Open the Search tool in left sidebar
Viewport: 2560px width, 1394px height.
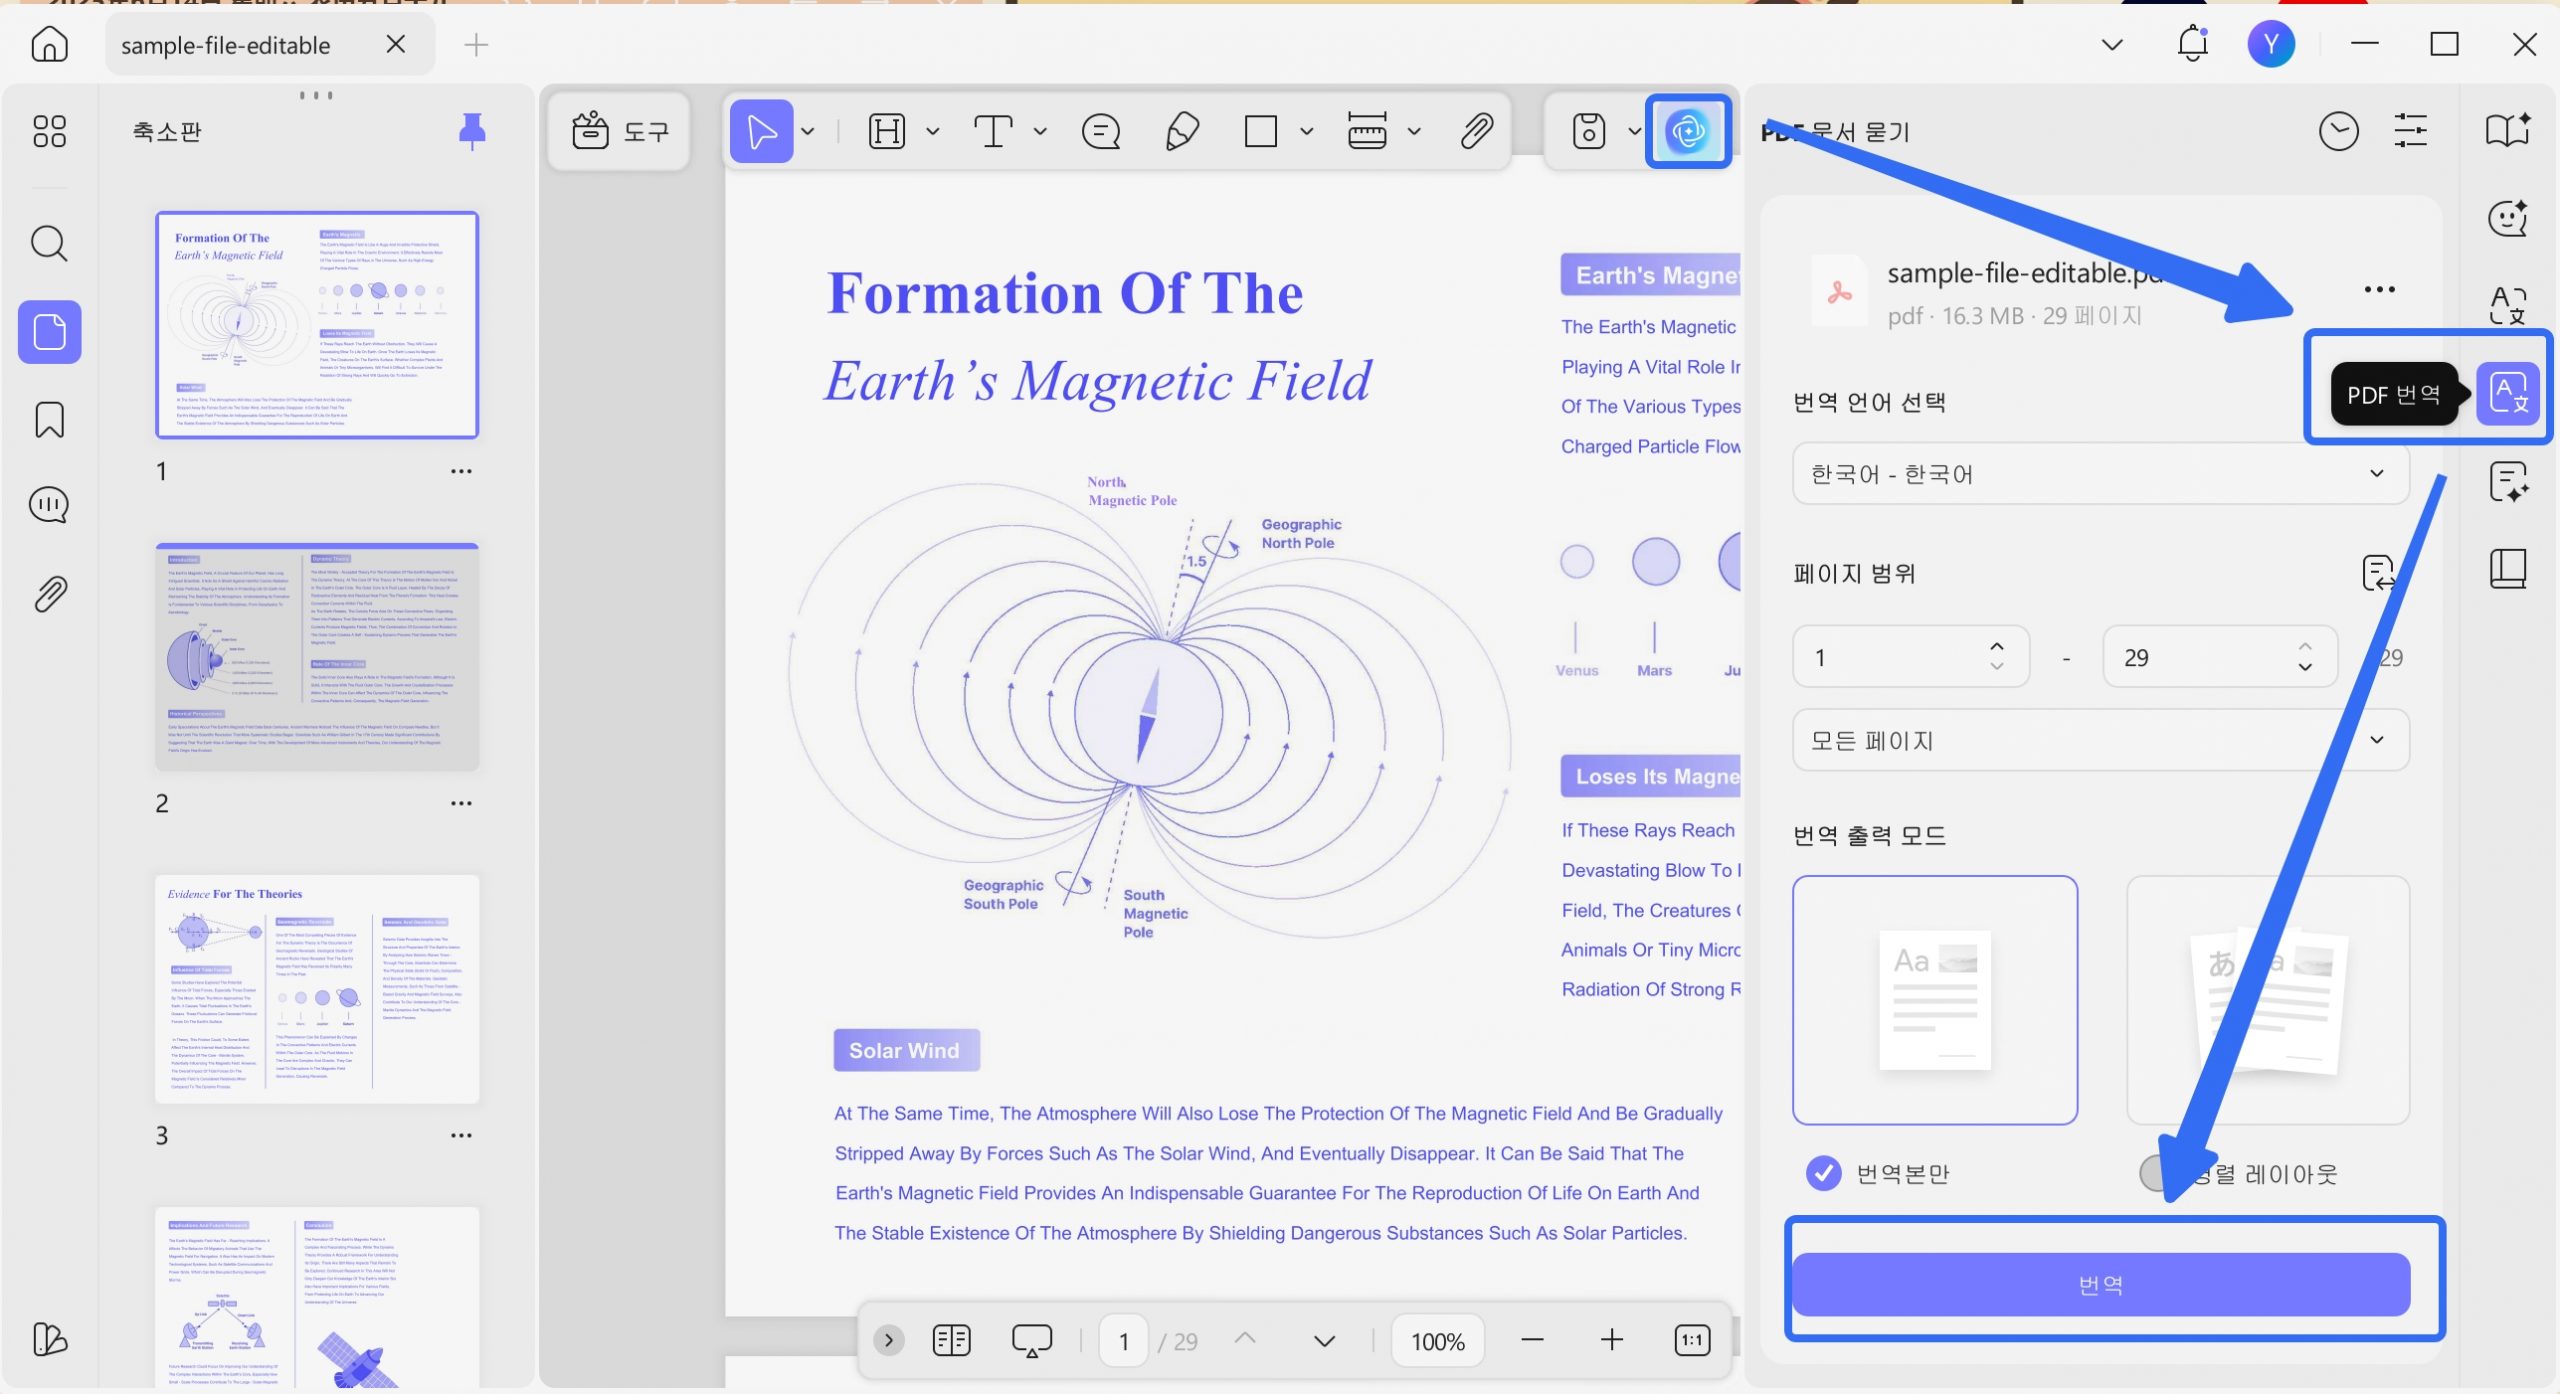[49, 243]
